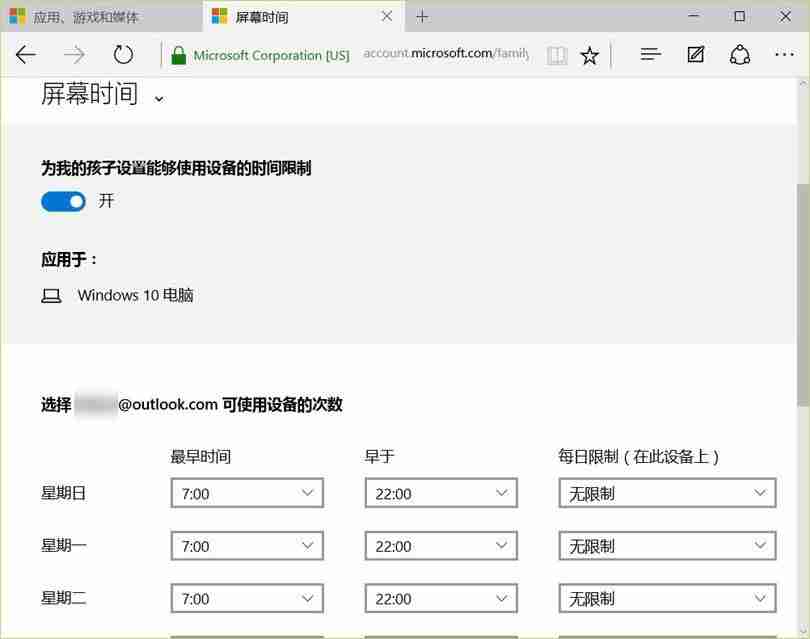
Task: Click the 早于 column header
Action: (x=380, y=457)
